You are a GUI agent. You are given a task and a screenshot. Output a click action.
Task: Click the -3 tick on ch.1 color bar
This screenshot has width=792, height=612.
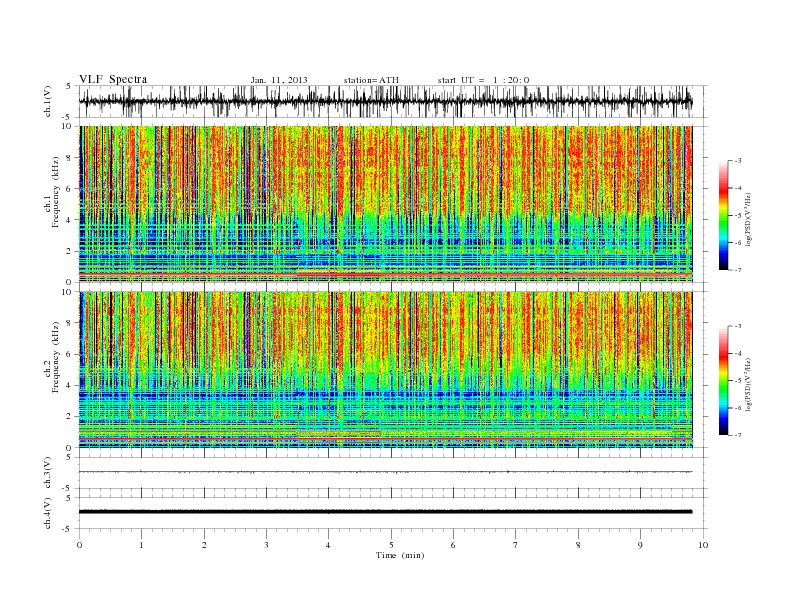pos(737,161)
